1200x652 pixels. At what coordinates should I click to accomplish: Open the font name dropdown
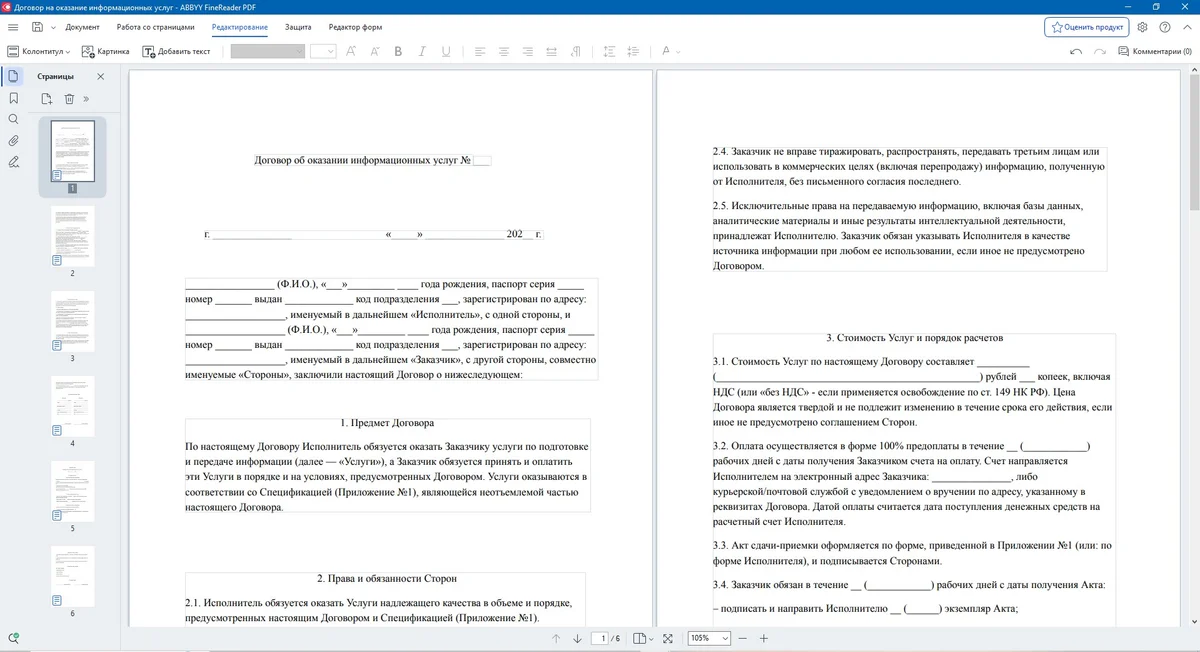pyautogui.click(x=267, y=51)
